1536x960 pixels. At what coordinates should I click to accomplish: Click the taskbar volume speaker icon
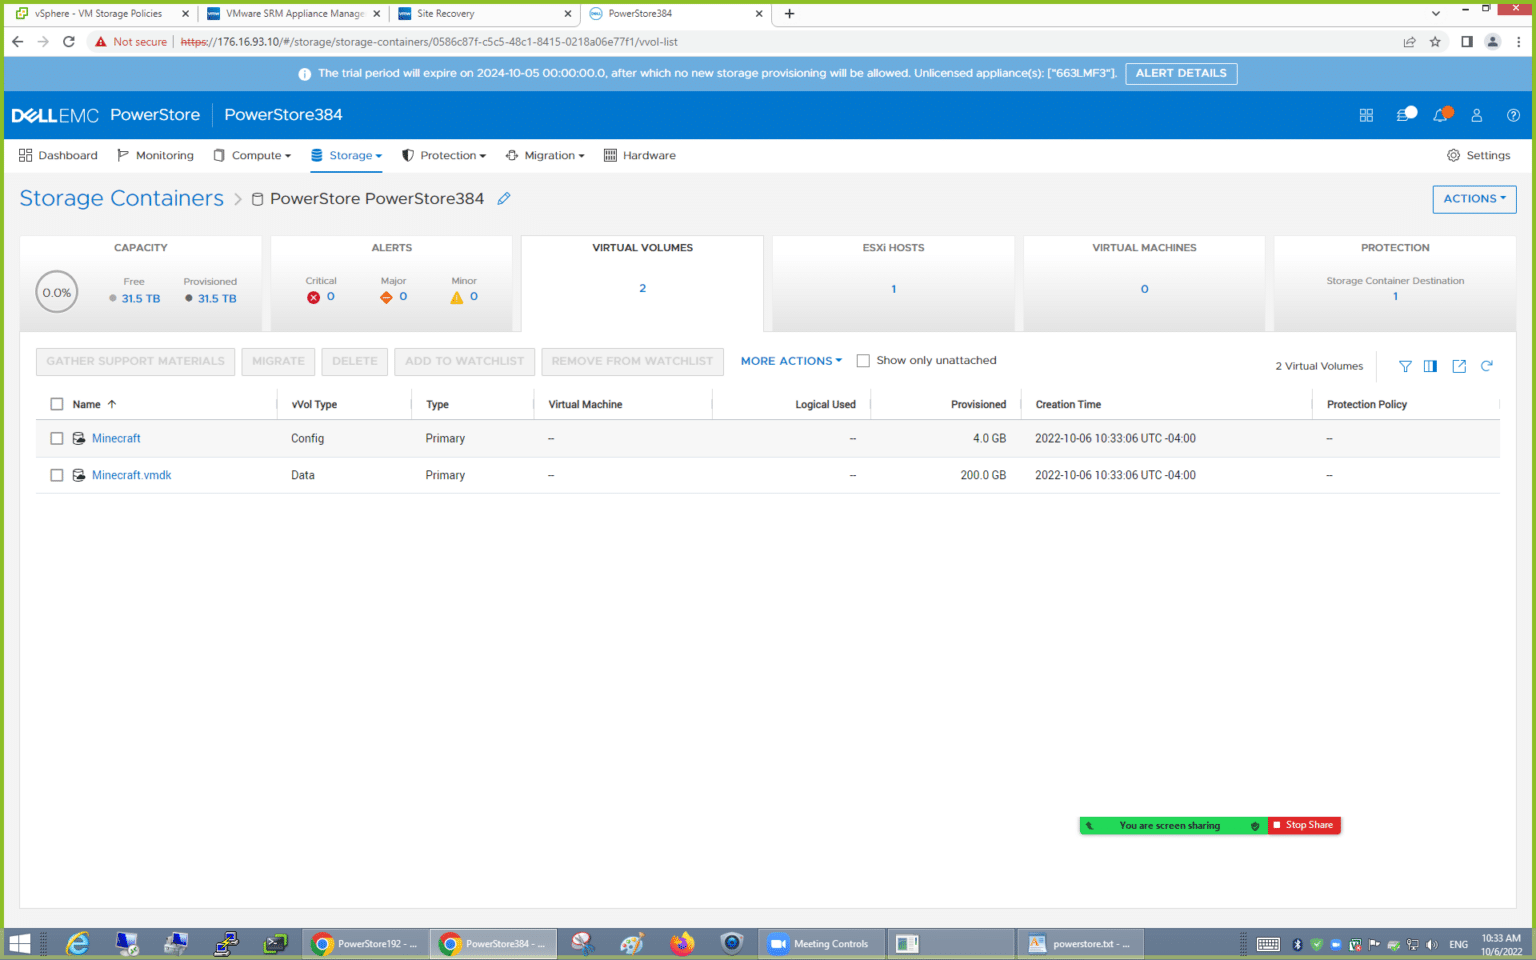pos(1432,944)
